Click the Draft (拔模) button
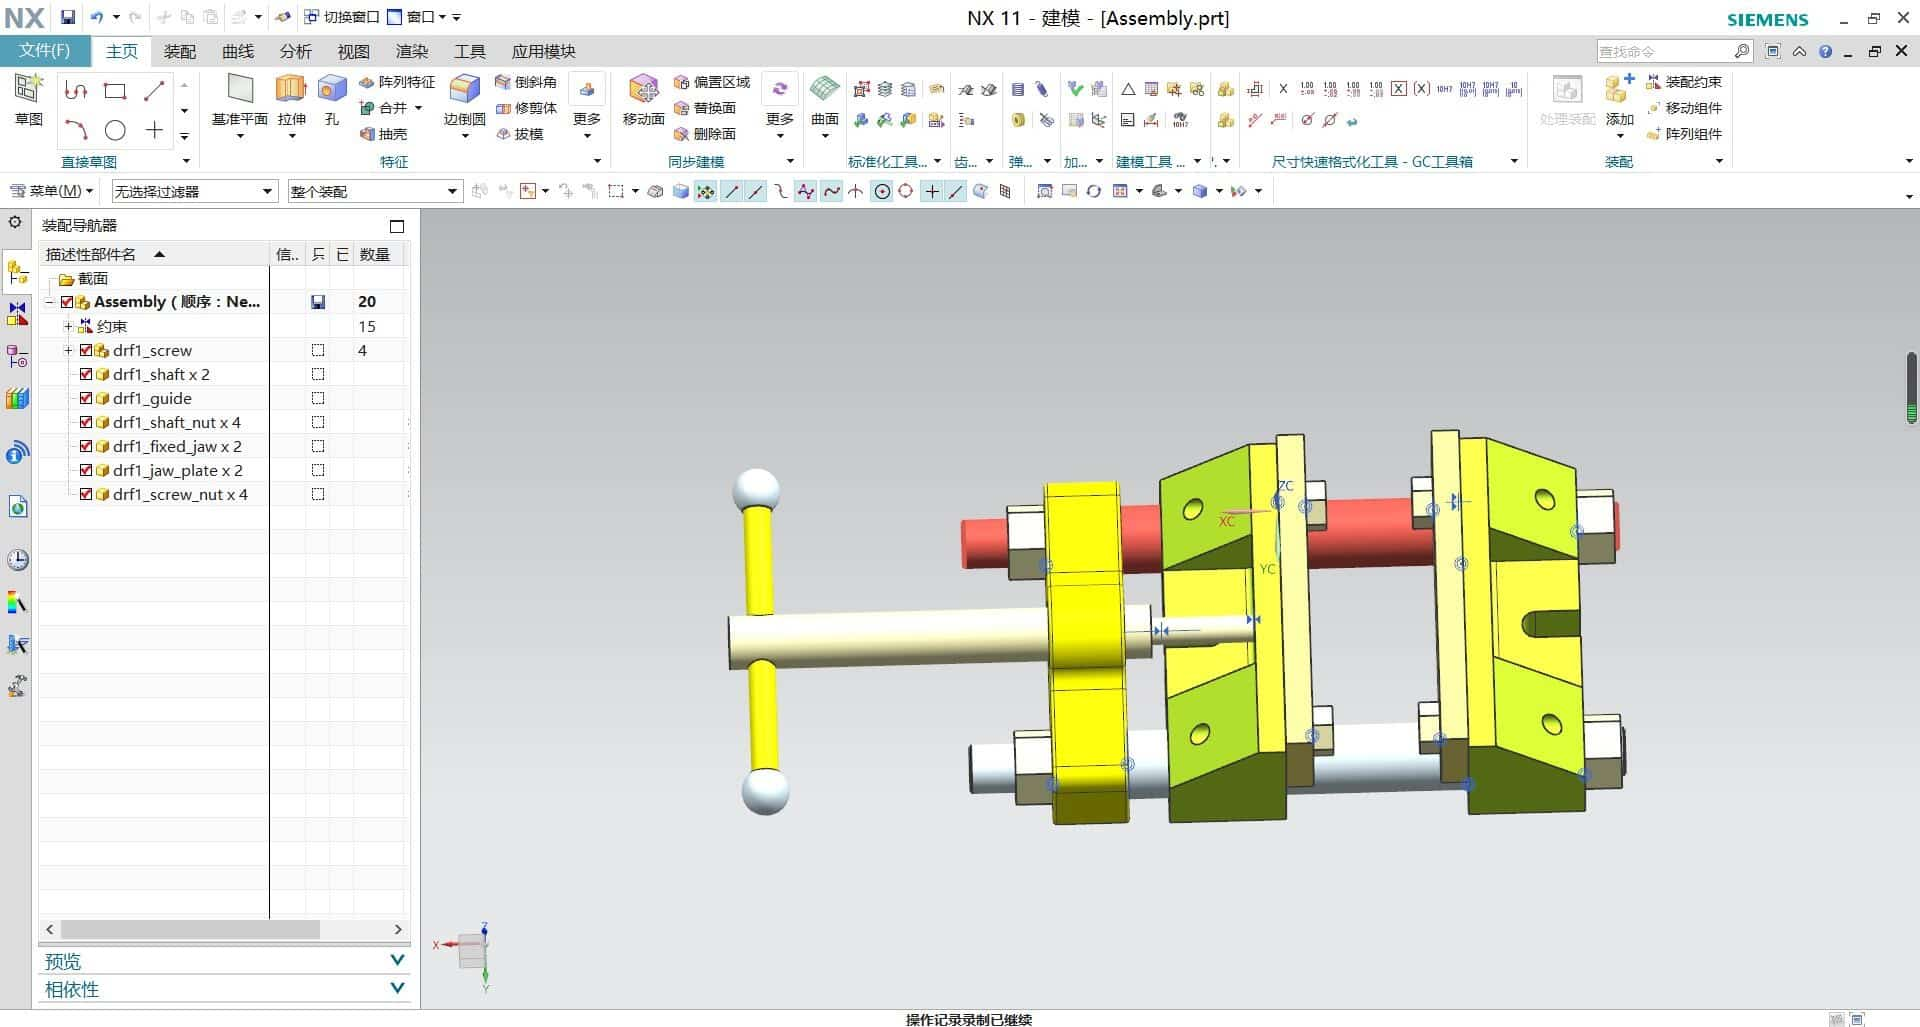 click(x=519, y=134)
